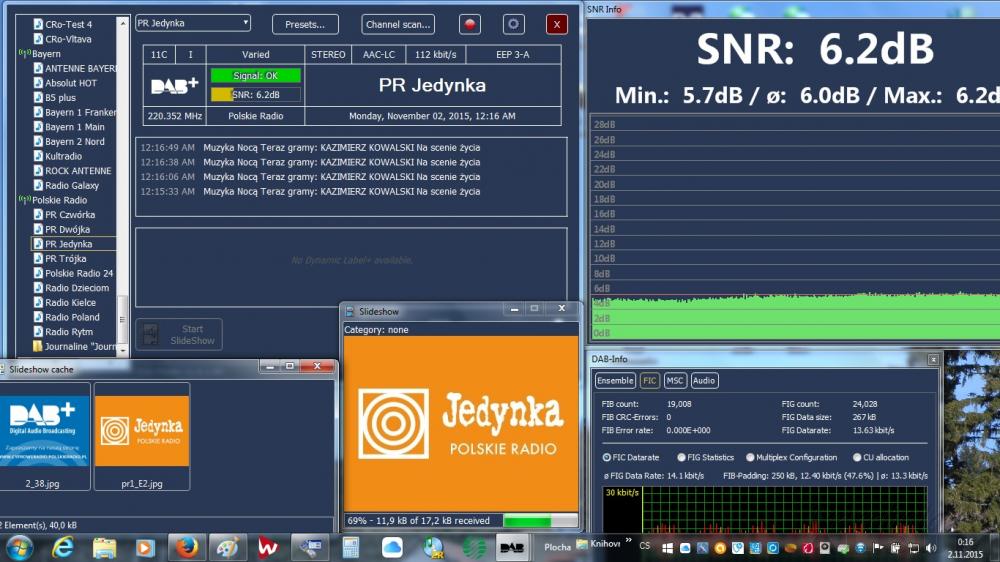Click the yellow SNR 6.2dB level bar
The width and height of the screenshot is (1000, 562).
pos(255,94)
